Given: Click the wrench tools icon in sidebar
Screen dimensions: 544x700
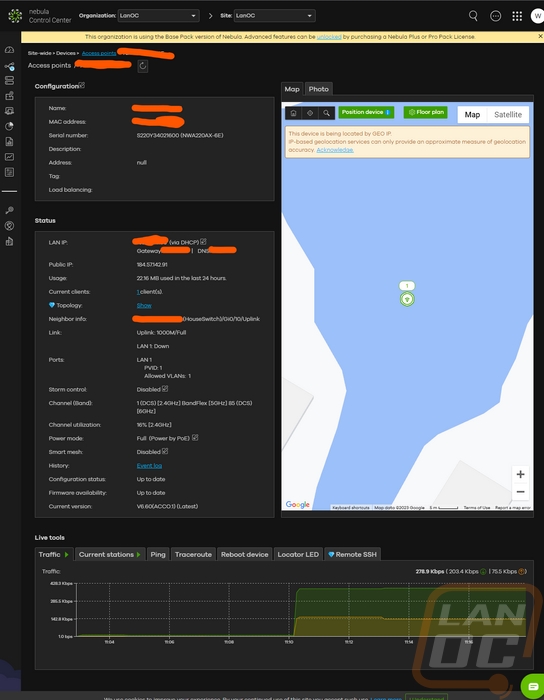Looking at the screenshot, I should point(9,210).
